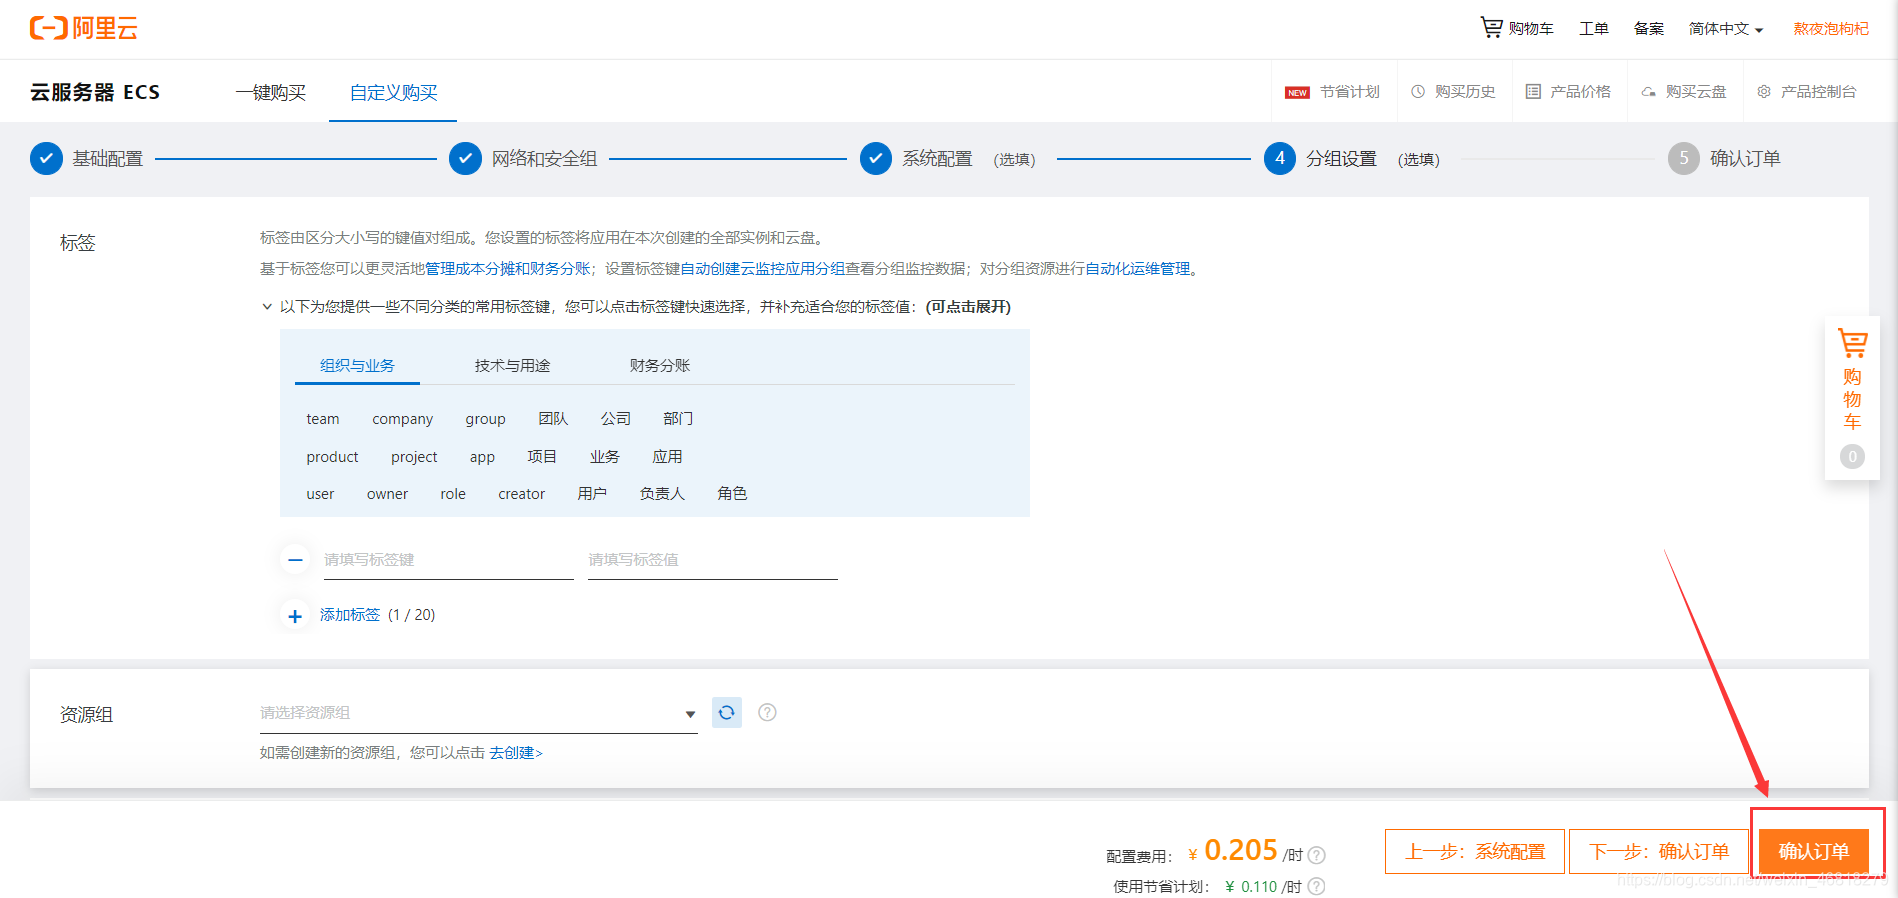The image size is (1898, 898).
Task: Remove the tag row with minus icon
Action: (295, 560)
